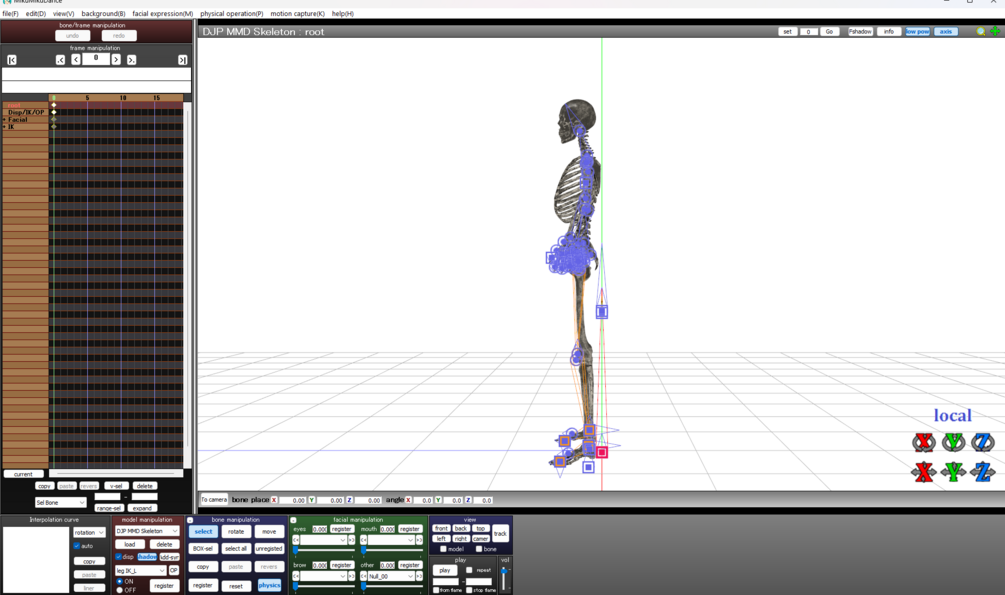Step back one frame
The image size is (1005, 595).
[76, 60]
